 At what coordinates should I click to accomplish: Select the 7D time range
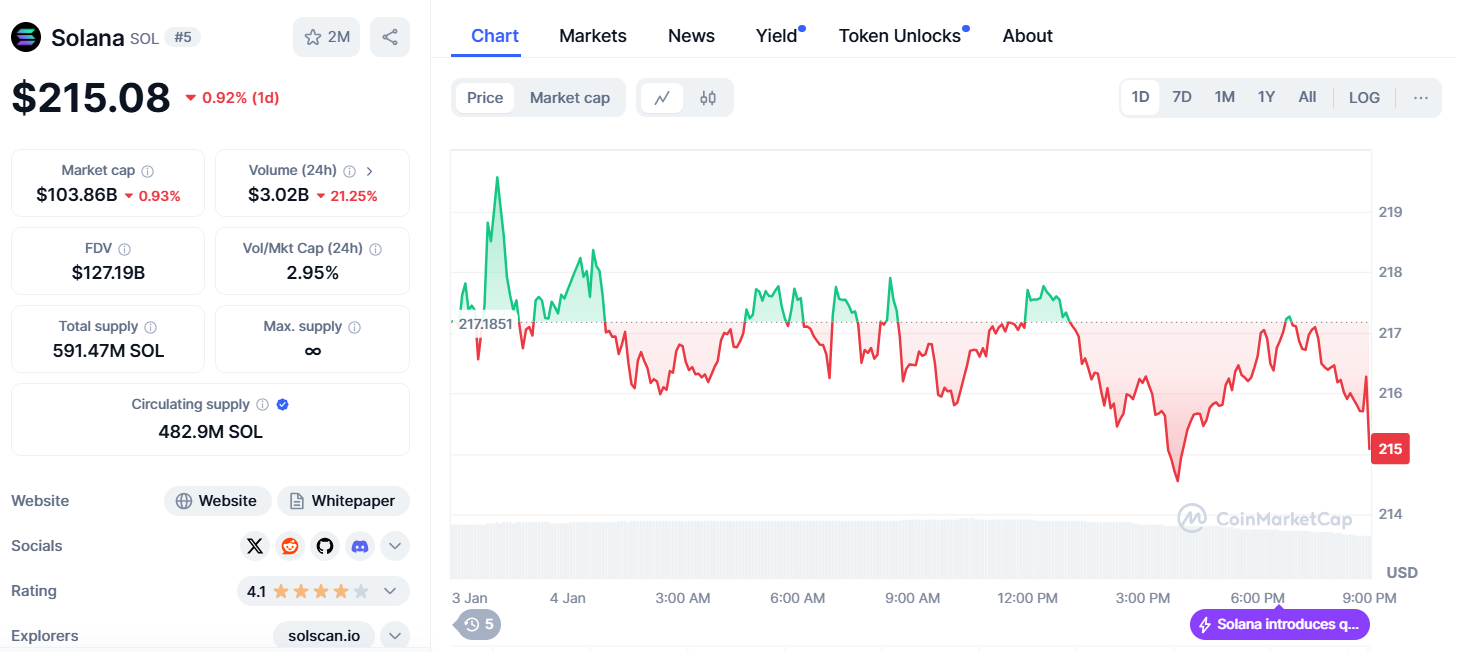click(x=1182, y=98)
